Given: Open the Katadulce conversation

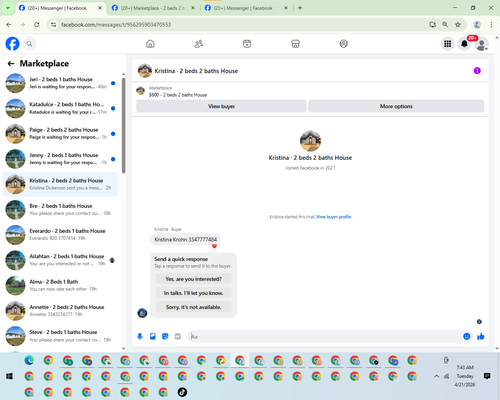Looking at the screenshot, I should pos(60,108).
